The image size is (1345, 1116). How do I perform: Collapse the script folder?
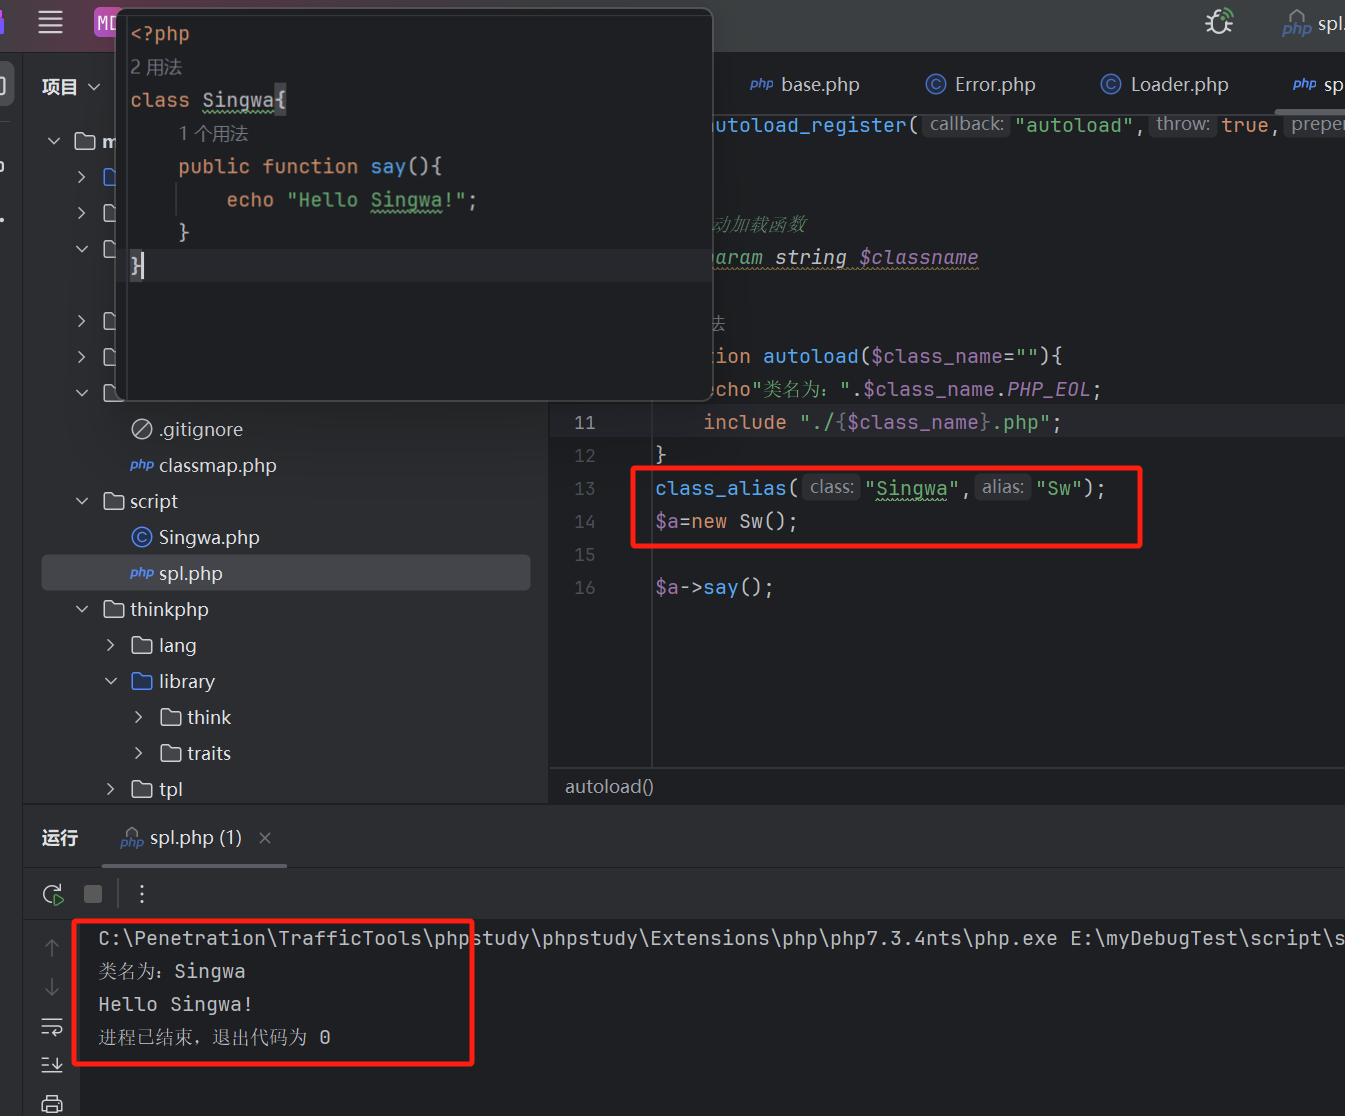coord(82,501)
